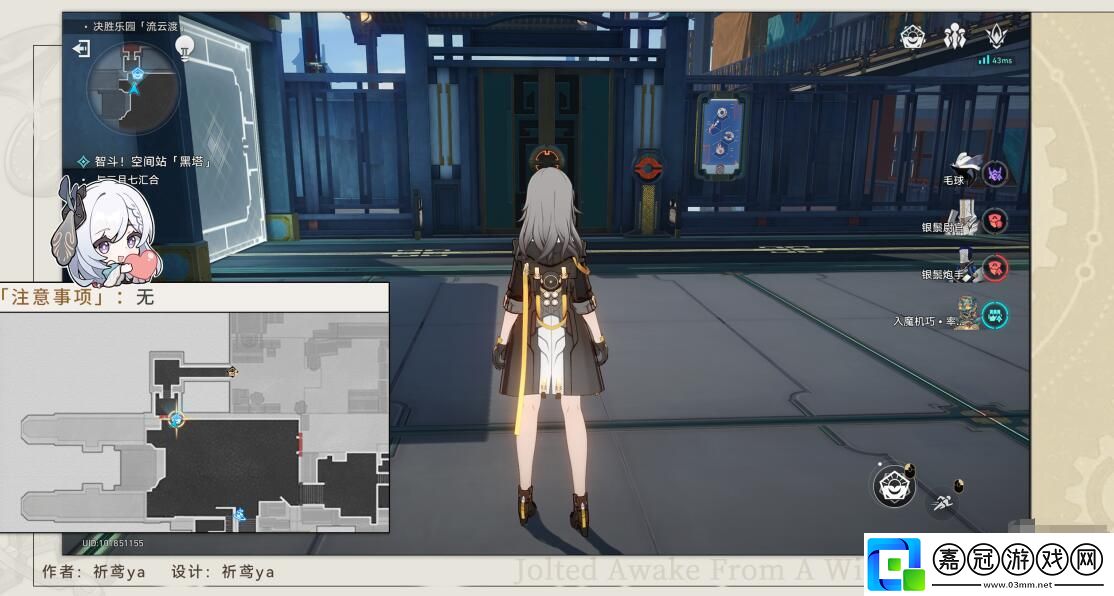Click the 43ms ping readout
This screenshot has width=1114, height=596.
[x=1002, y=60]
